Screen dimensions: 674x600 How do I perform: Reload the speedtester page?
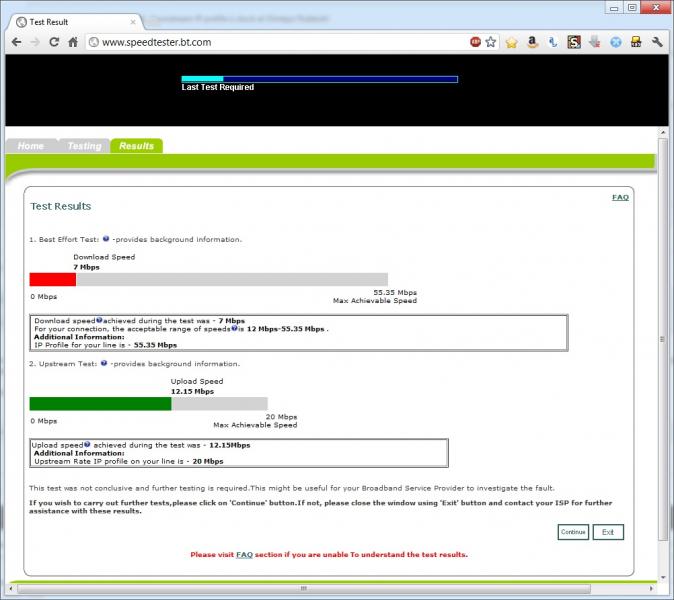54,42
